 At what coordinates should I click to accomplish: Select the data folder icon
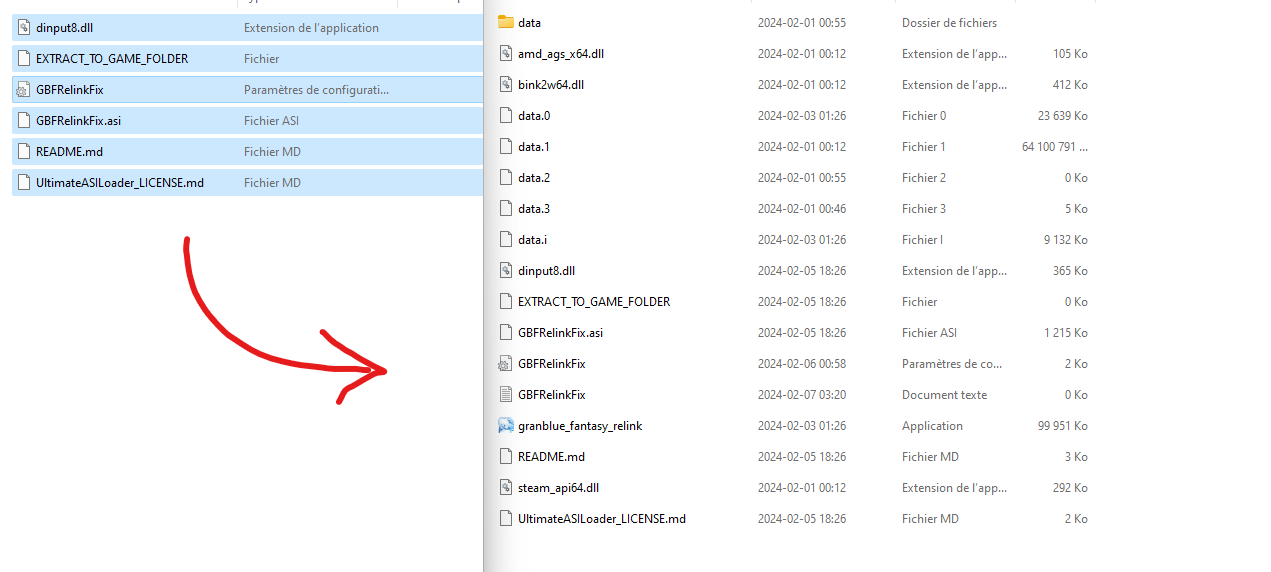pyautogui.click(x=505, y=22)
